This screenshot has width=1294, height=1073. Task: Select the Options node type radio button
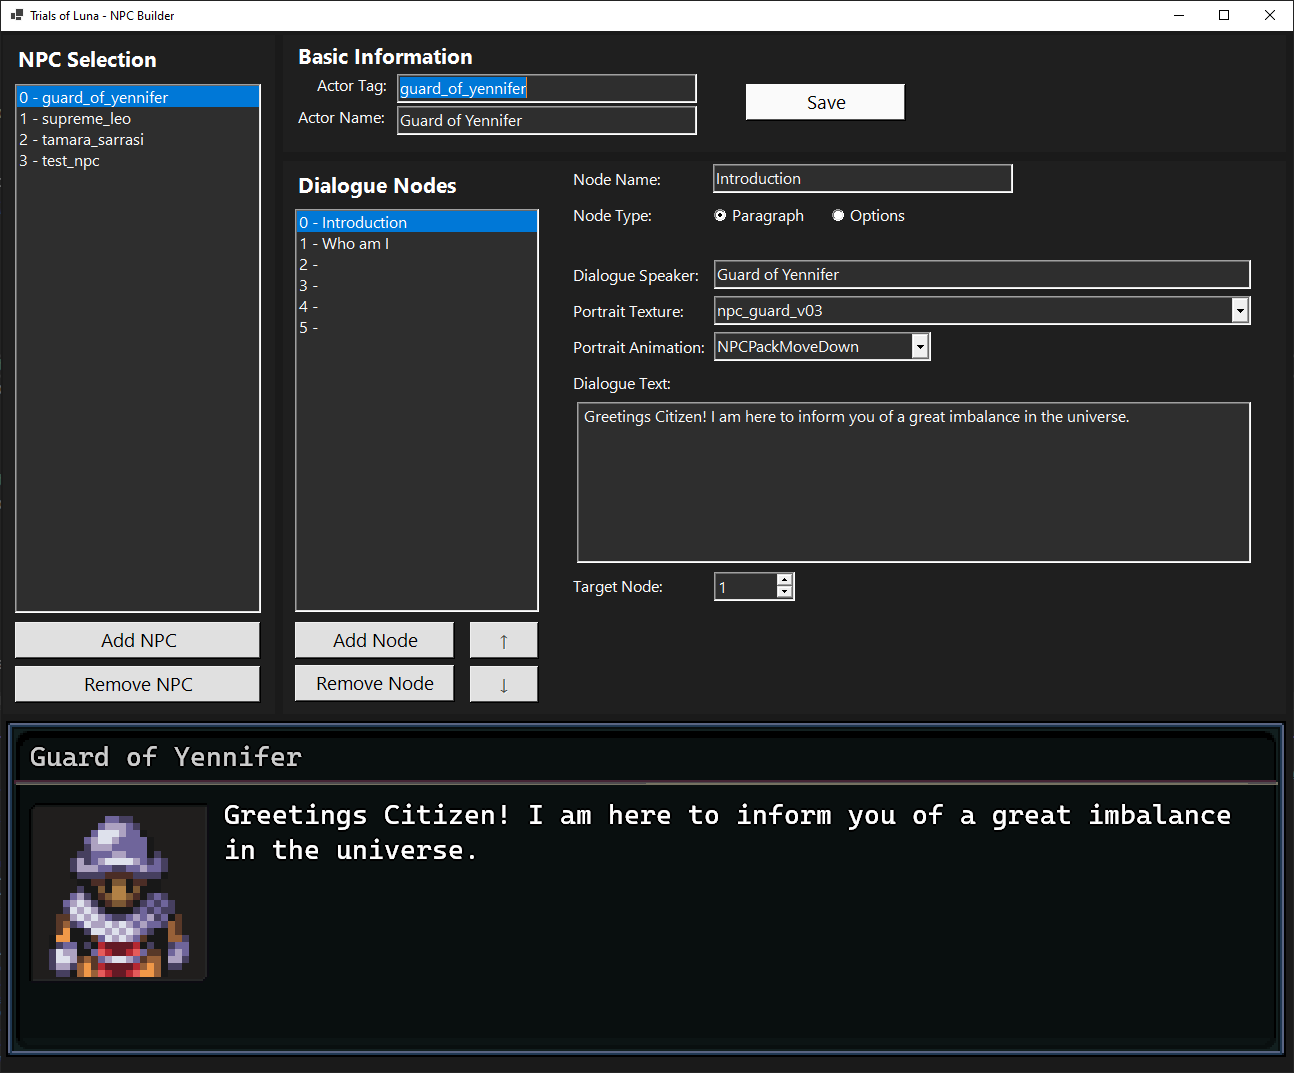coord(838,216)
